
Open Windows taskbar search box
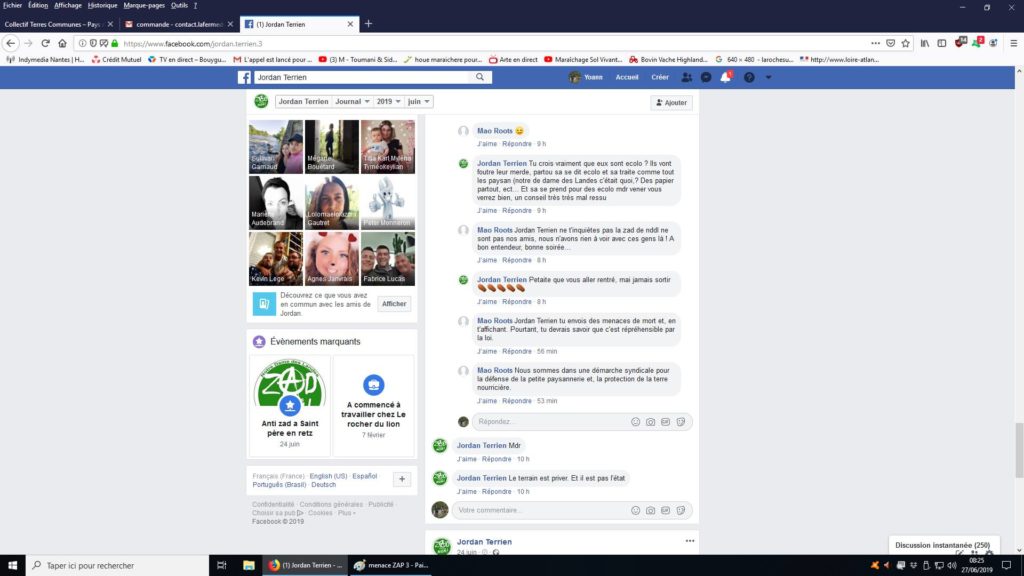point(115,566)
